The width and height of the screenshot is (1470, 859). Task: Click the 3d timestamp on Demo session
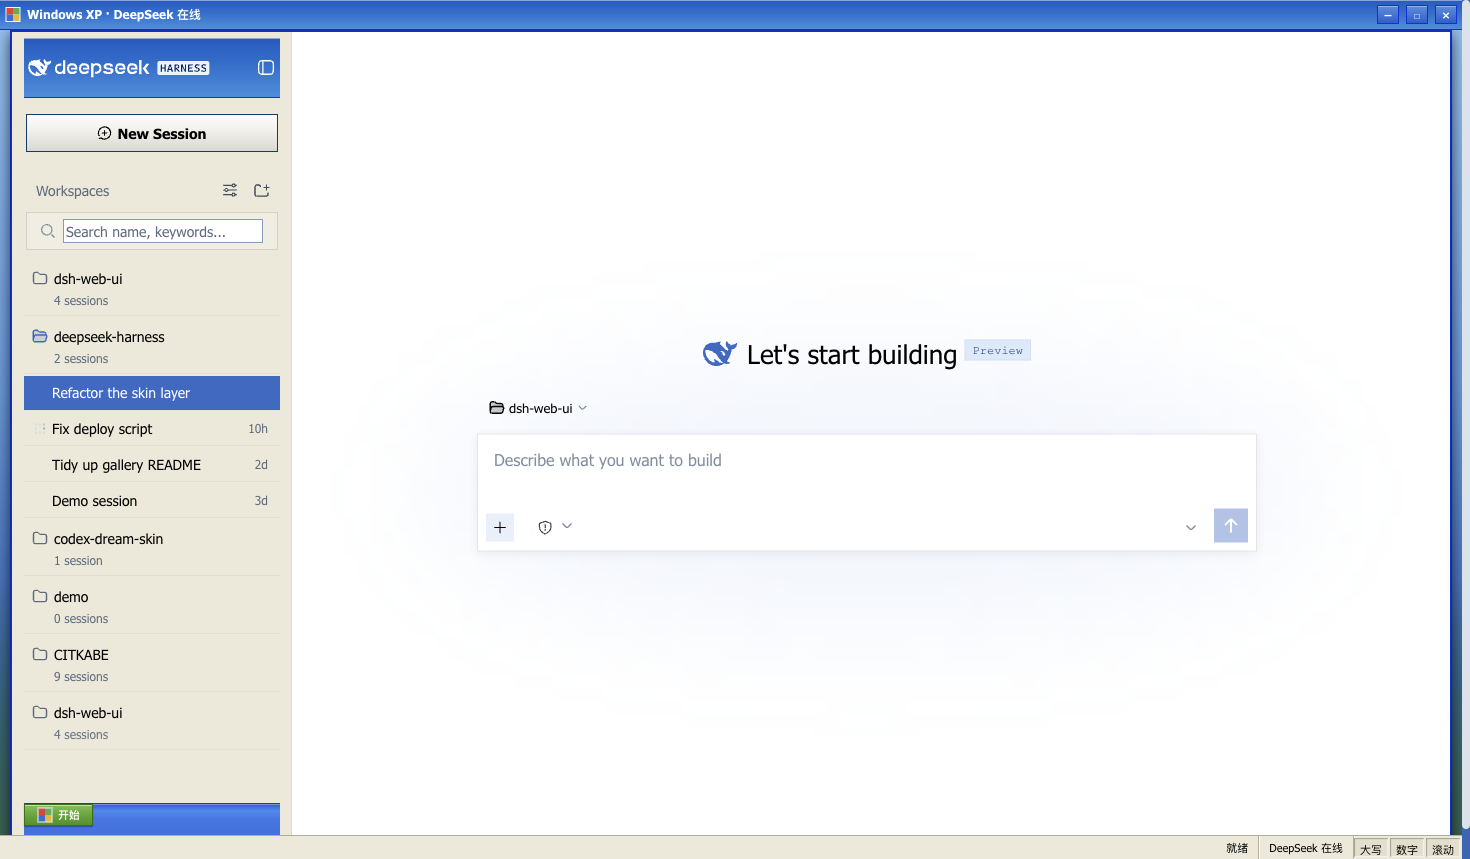click(261, 501)
